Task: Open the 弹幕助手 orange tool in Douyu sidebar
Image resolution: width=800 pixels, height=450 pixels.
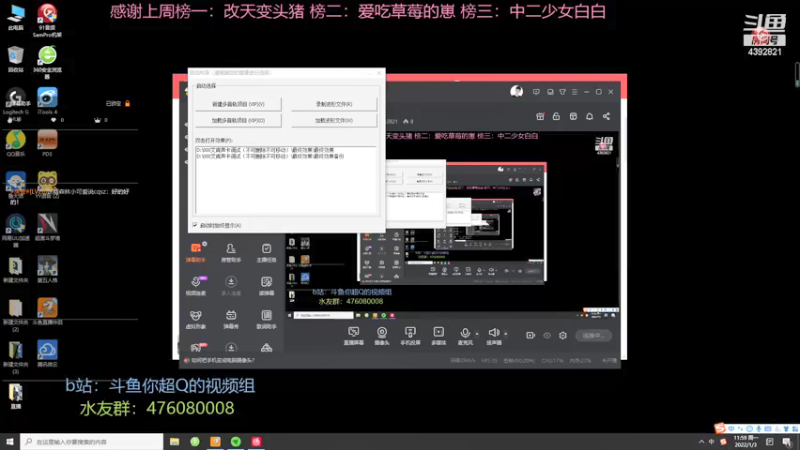Action: point(196,252)
